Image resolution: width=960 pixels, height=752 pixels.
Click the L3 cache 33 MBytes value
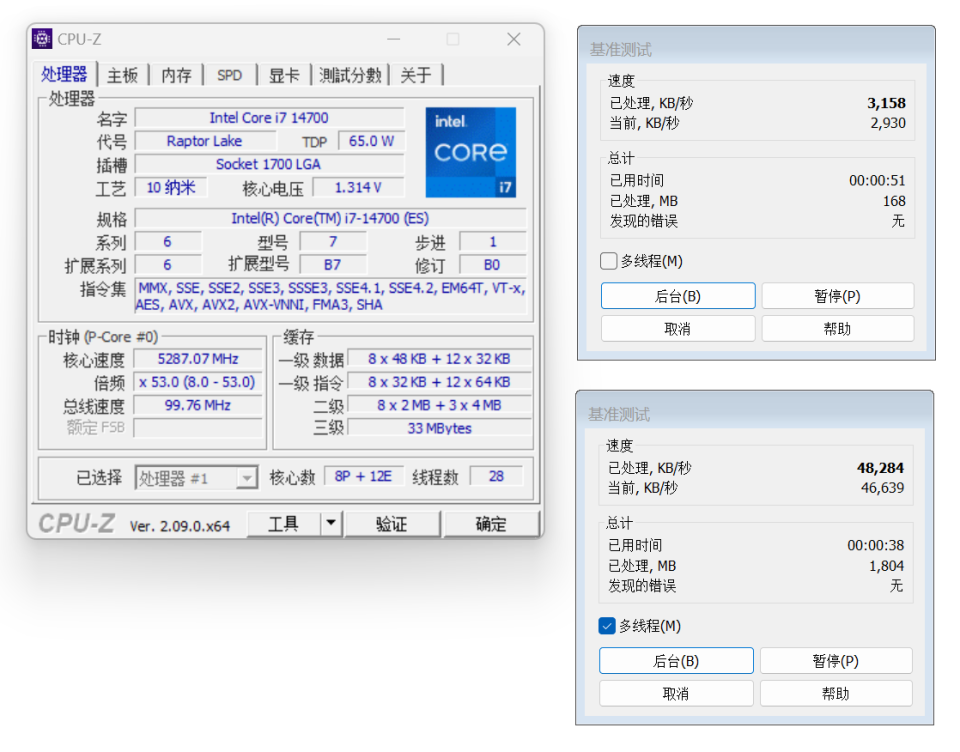[439, 428]
